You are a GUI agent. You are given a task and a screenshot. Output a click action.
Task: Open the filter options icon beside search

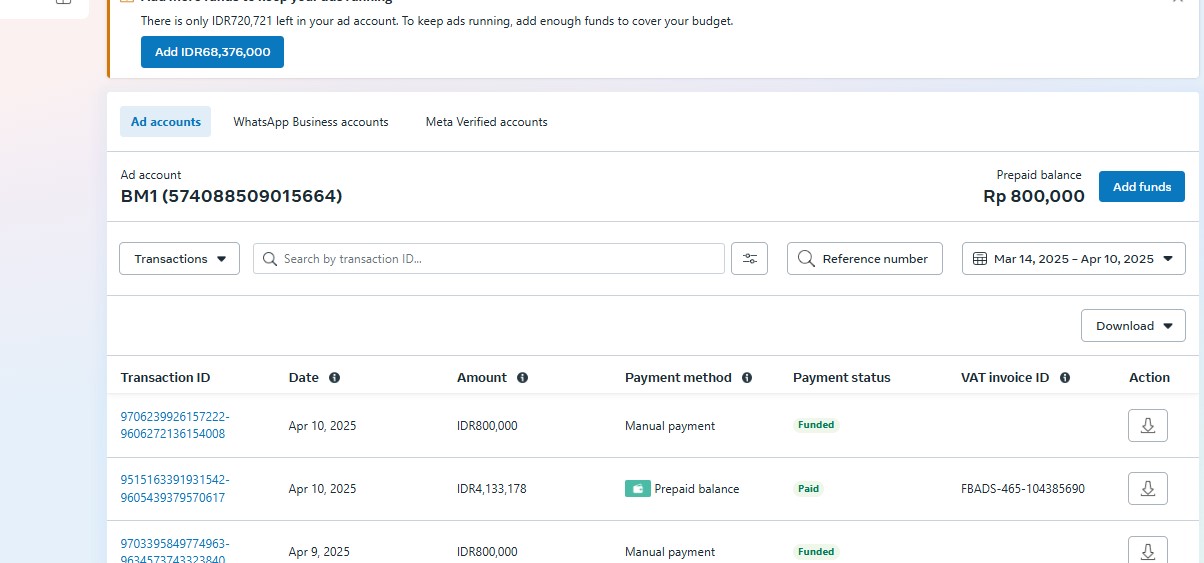coord(749,259)
